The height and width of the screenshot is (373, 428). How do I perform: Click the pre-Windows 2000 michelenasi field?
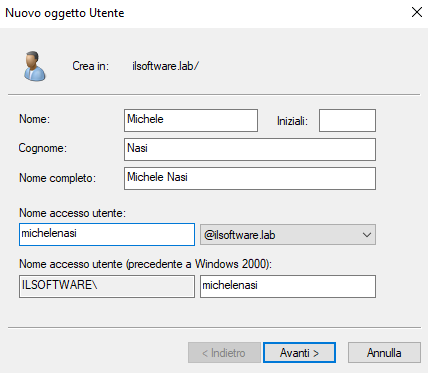tap(288, 286)
